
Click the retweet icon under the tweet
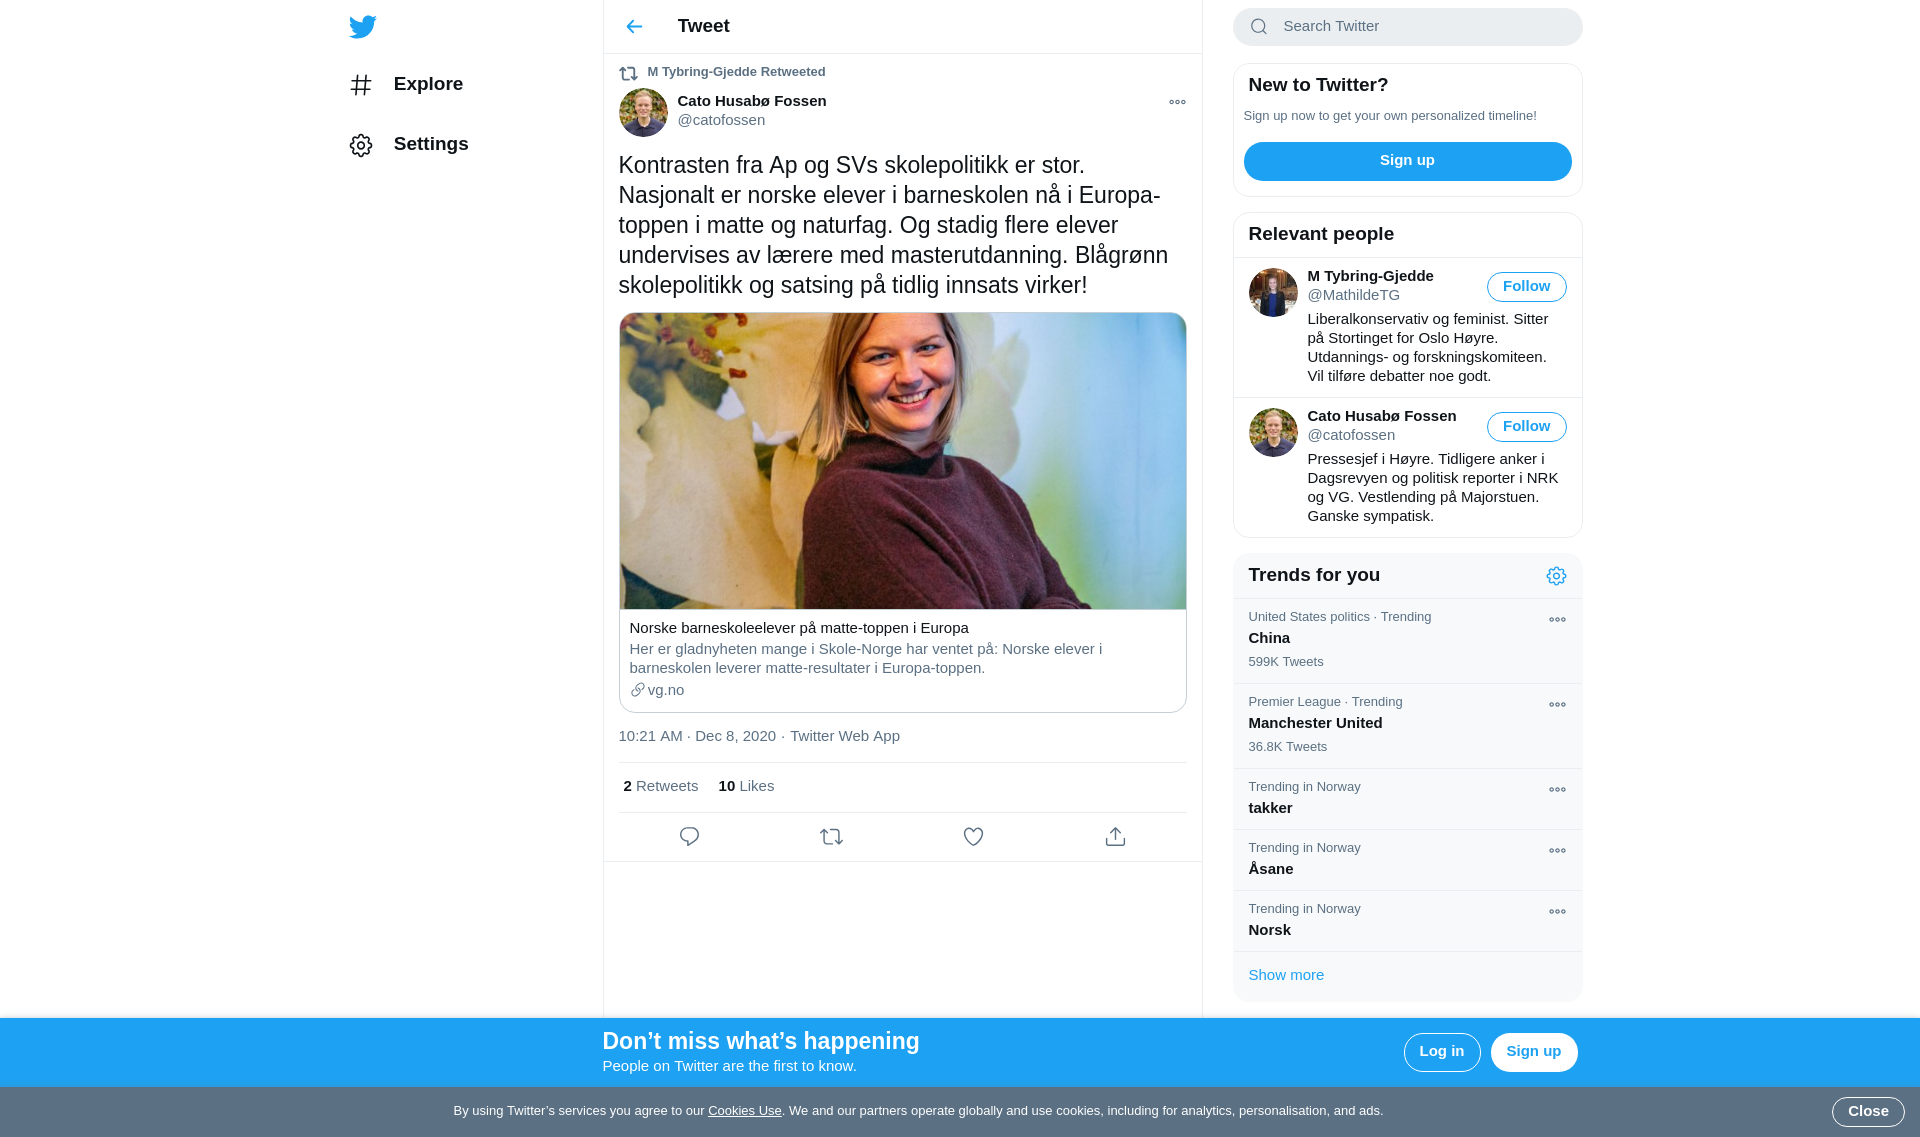[x=831, y=837]
